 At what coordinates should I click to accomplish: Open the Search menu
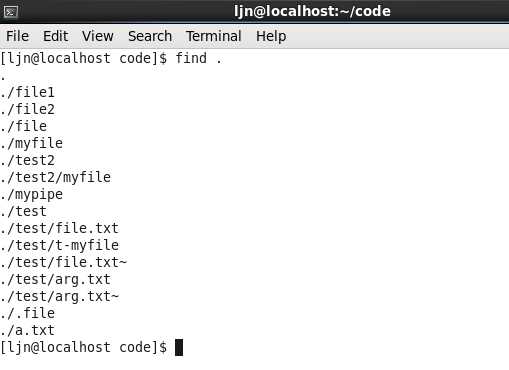point(150,36)
